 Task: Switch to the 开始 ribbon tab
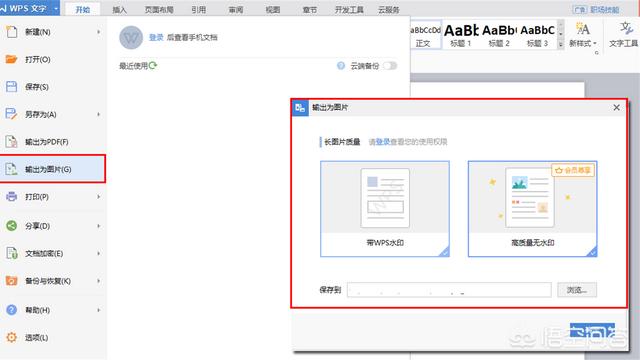(x=83, y=9)
